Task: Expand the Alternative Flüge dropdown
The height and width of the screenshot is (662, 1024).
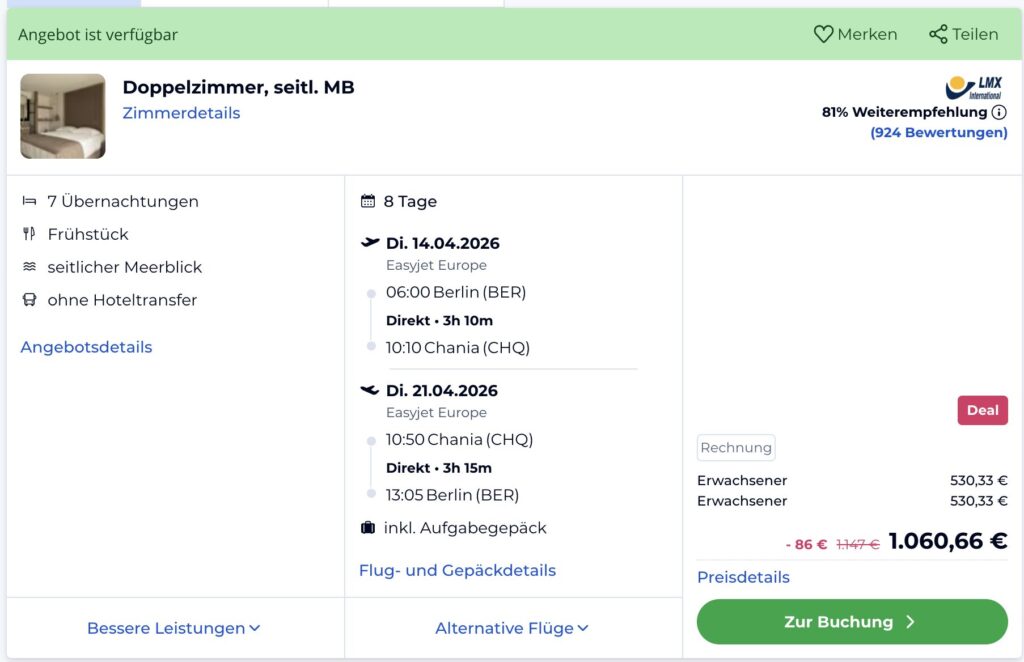Action: tap(512, 628)
